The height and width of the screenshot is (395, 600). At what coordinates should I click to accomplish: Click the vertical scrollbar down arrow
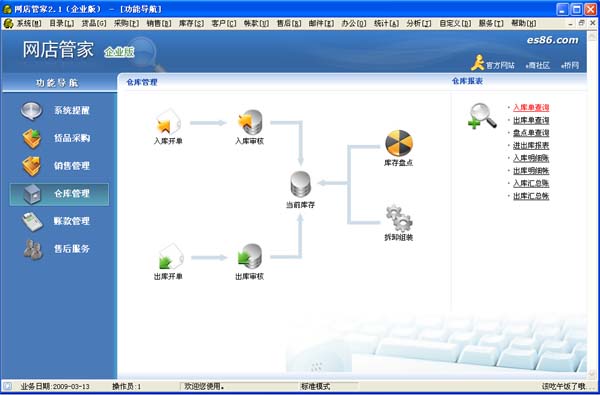[x=592, y=373]
